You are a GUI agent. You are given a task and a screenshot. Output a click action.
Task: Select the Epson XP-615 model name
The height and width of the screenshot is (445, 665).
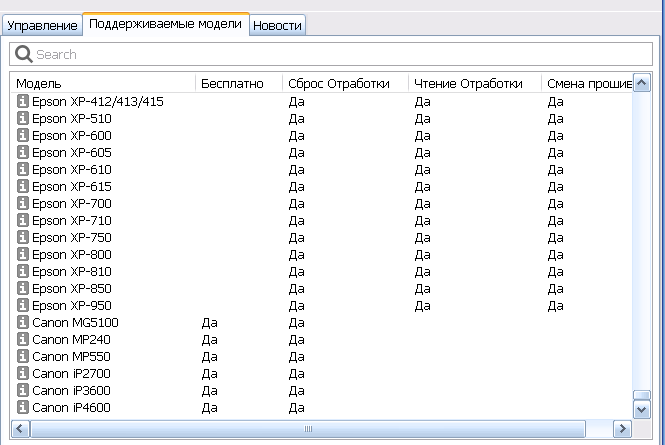click(x=72, y=186)
